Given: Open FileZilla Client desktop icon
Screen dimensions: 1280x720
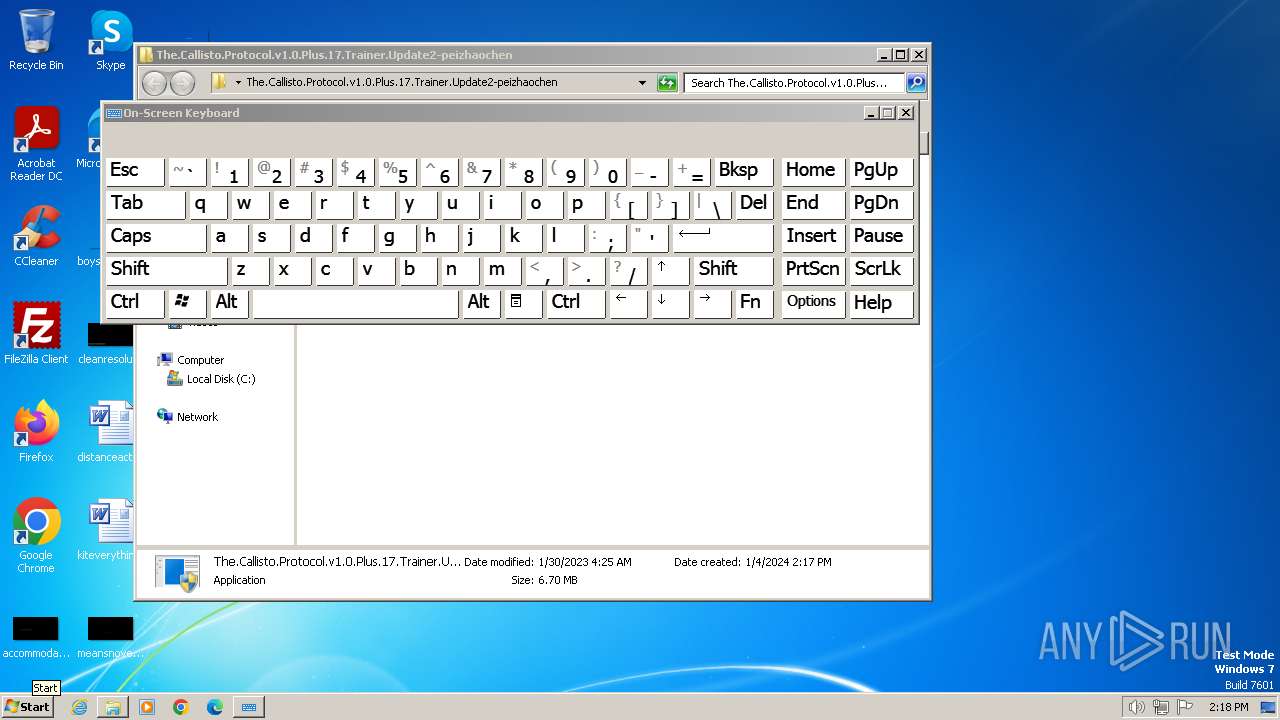Looking at the screenshot, I should [x=36, y=334].
